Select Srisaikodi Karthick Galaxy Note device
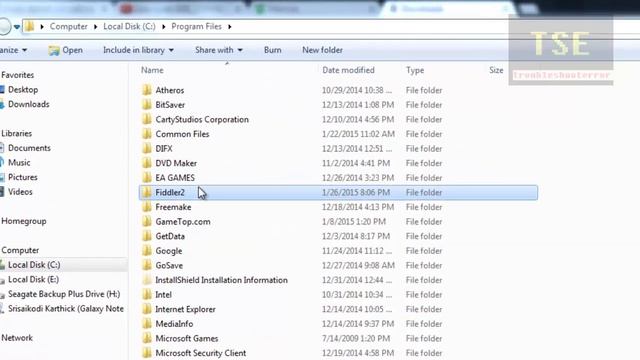Screen dimensions: 640x360 click(x=66, y=309)
